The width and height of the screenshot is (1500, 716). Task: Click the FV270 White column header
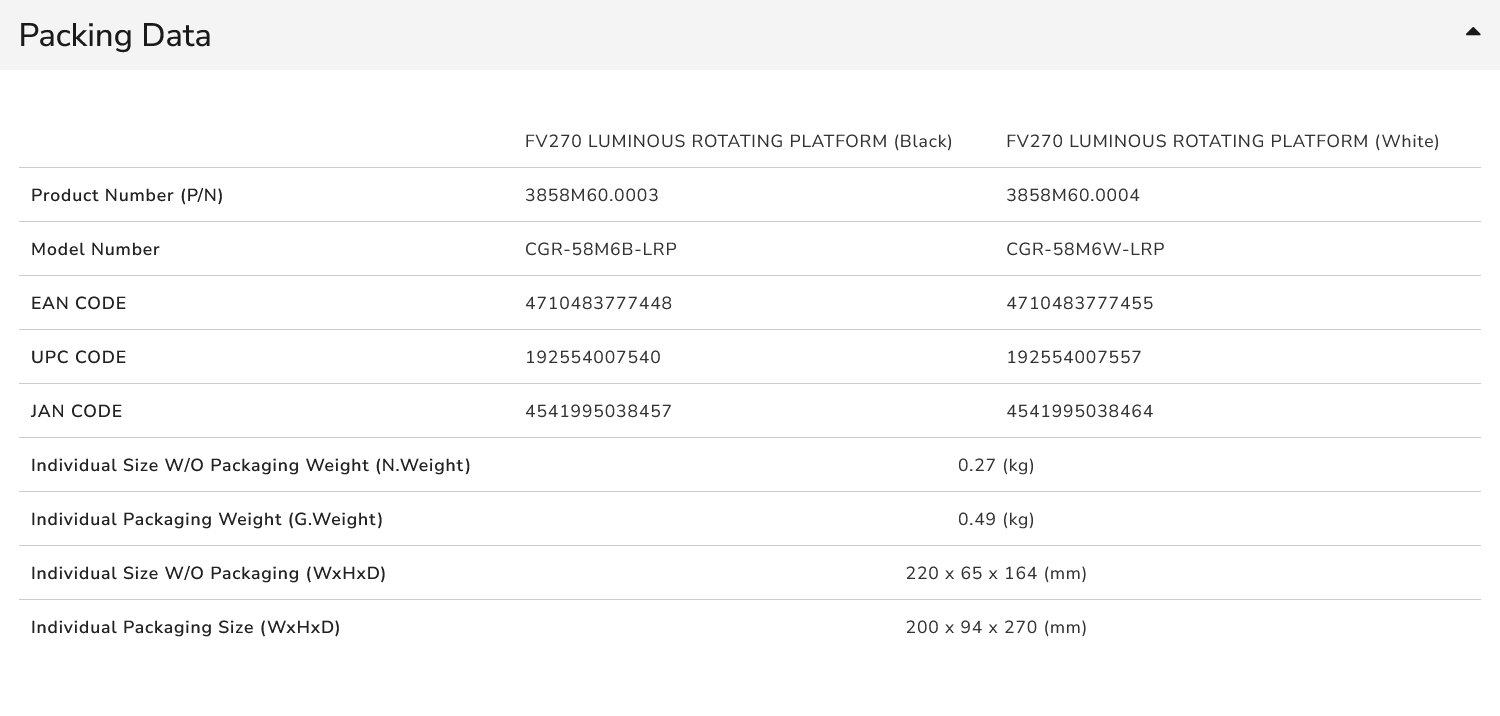(1222, 141)
